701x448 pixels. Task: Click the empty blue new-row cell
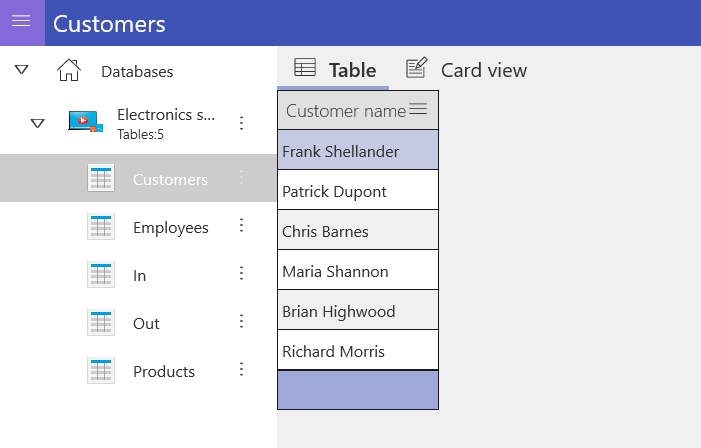coord(357,390)
